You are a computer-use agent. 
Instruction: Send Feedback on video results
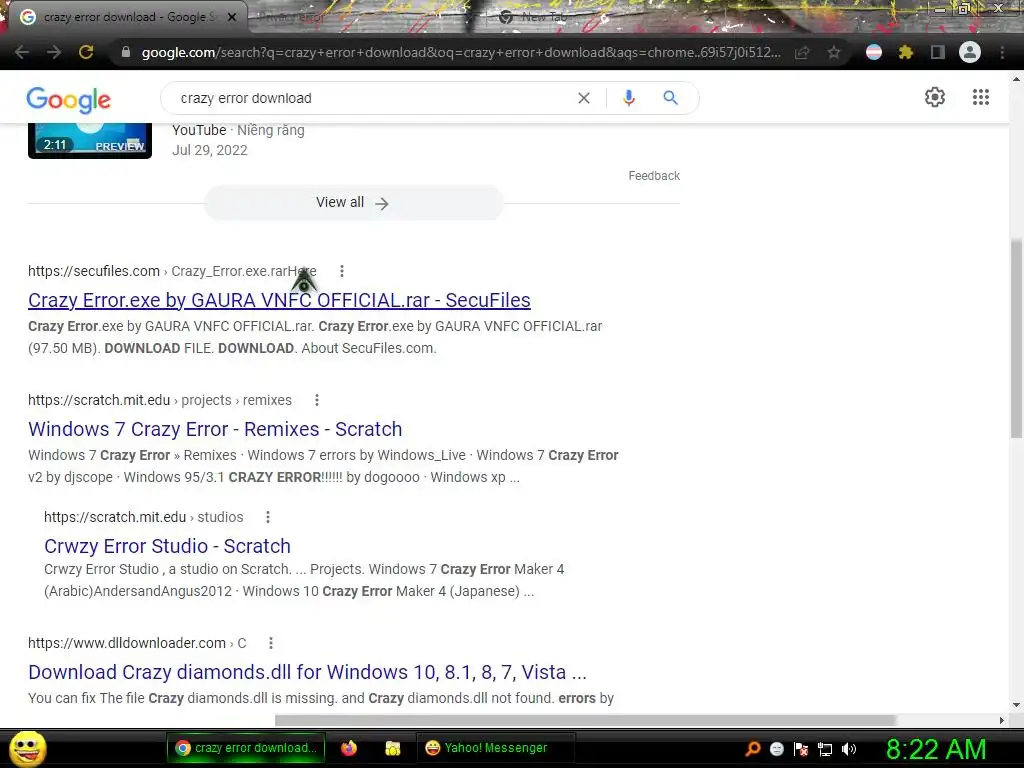654,176
